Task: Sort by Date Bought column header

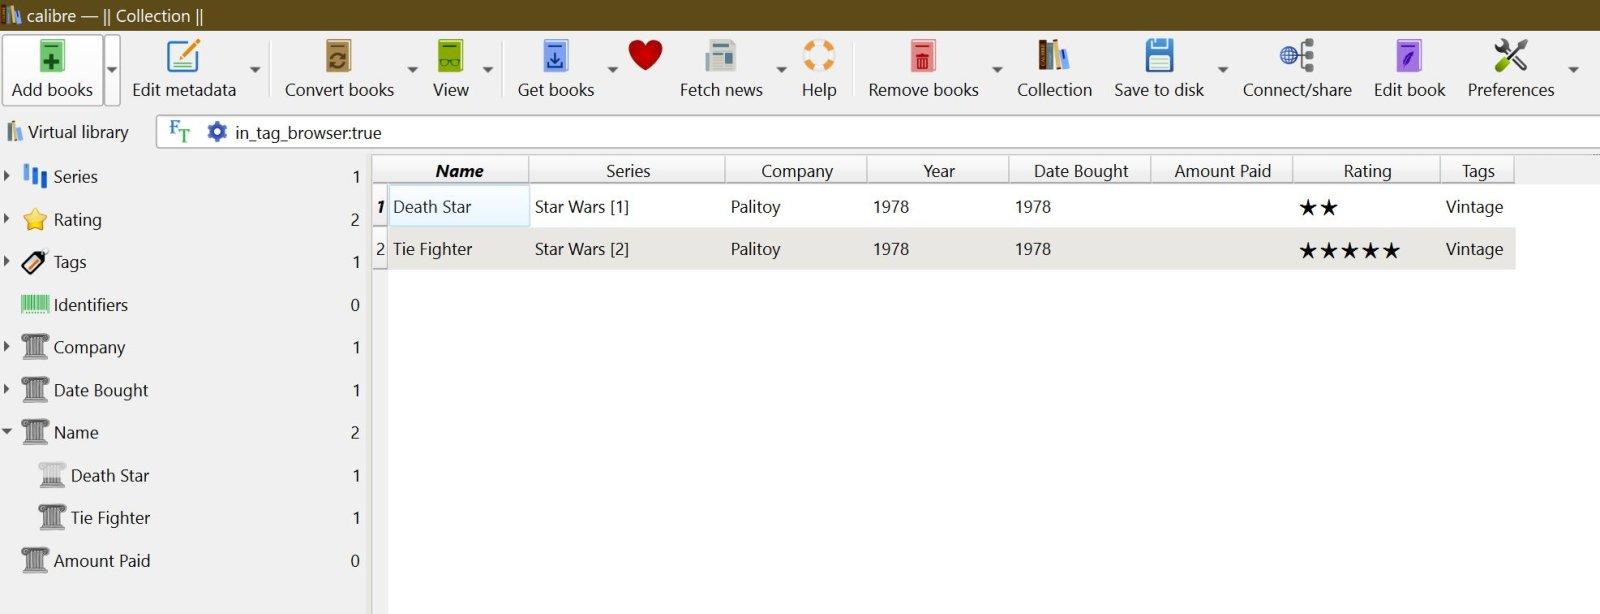Action: click(1080, 171)
